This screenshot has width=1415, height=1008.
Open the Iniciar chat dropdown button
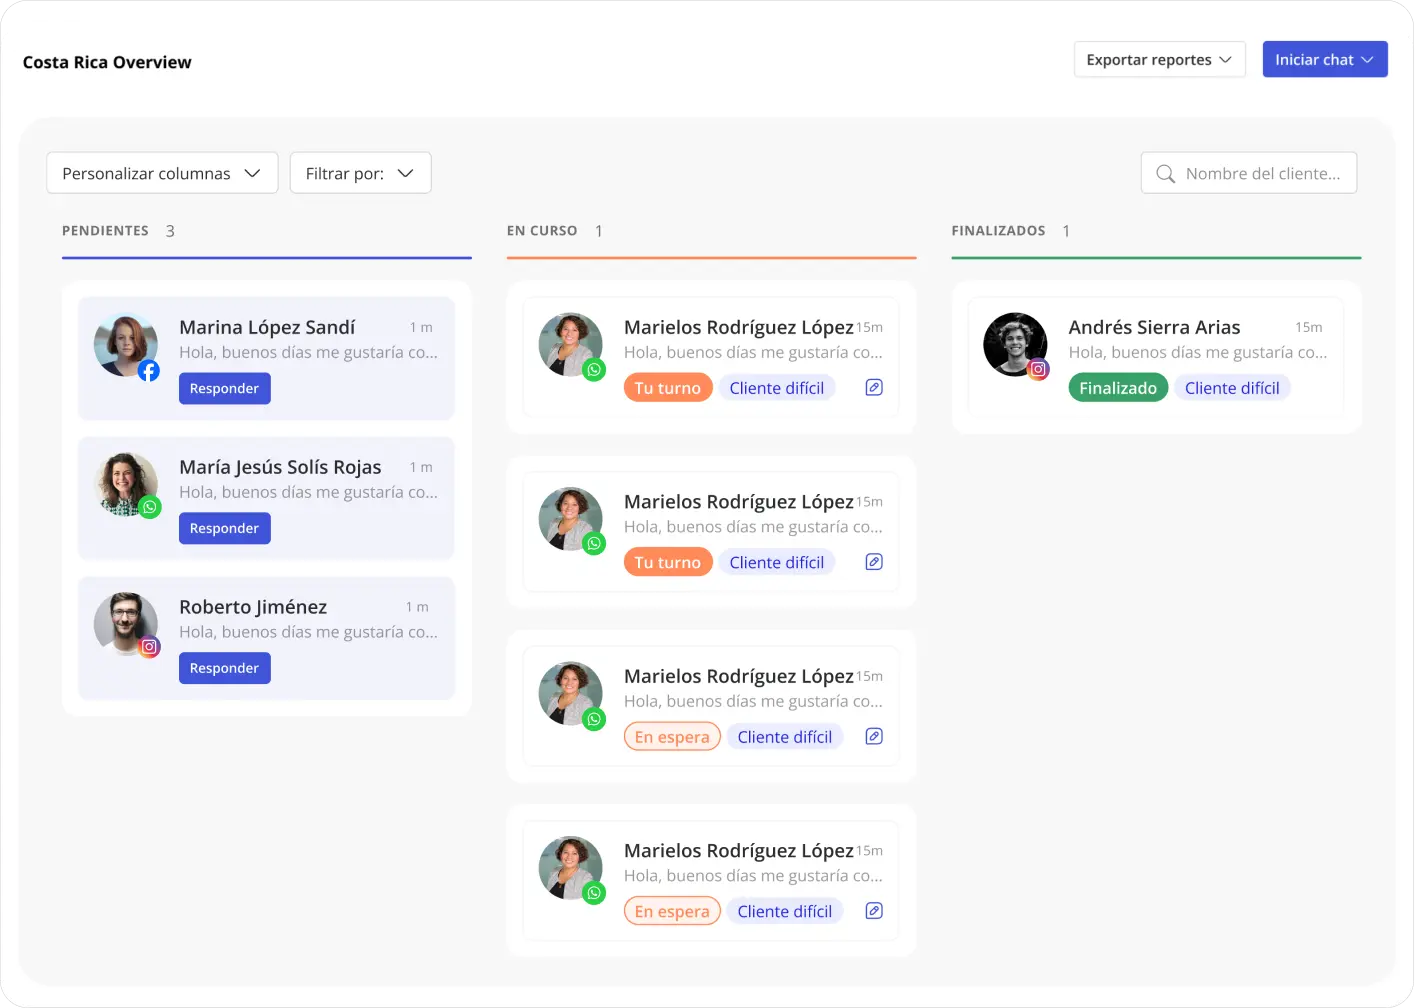pyautogui.click(x=1325, y=60)
